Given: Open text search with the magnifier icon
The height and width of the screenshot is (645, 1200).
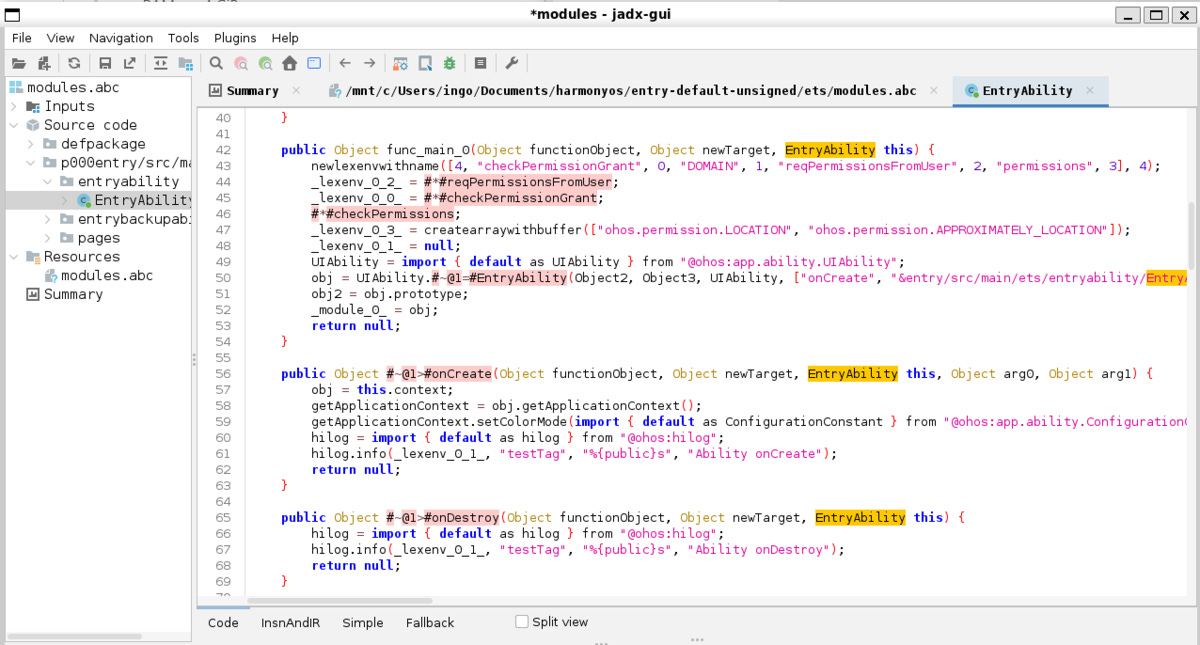Looking at the screenshot, I should [215, 63].
